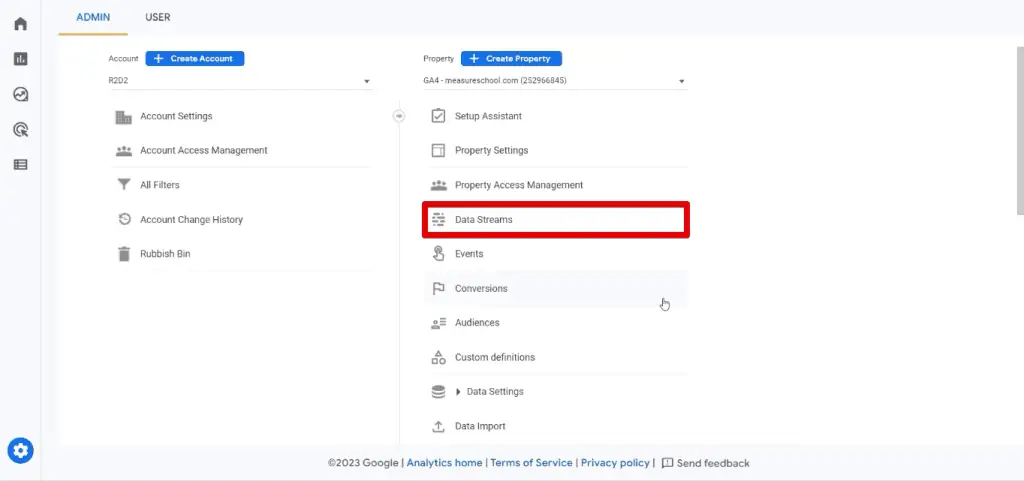Switch to the USER tab
1024x481 pixels.
(157, 17)
